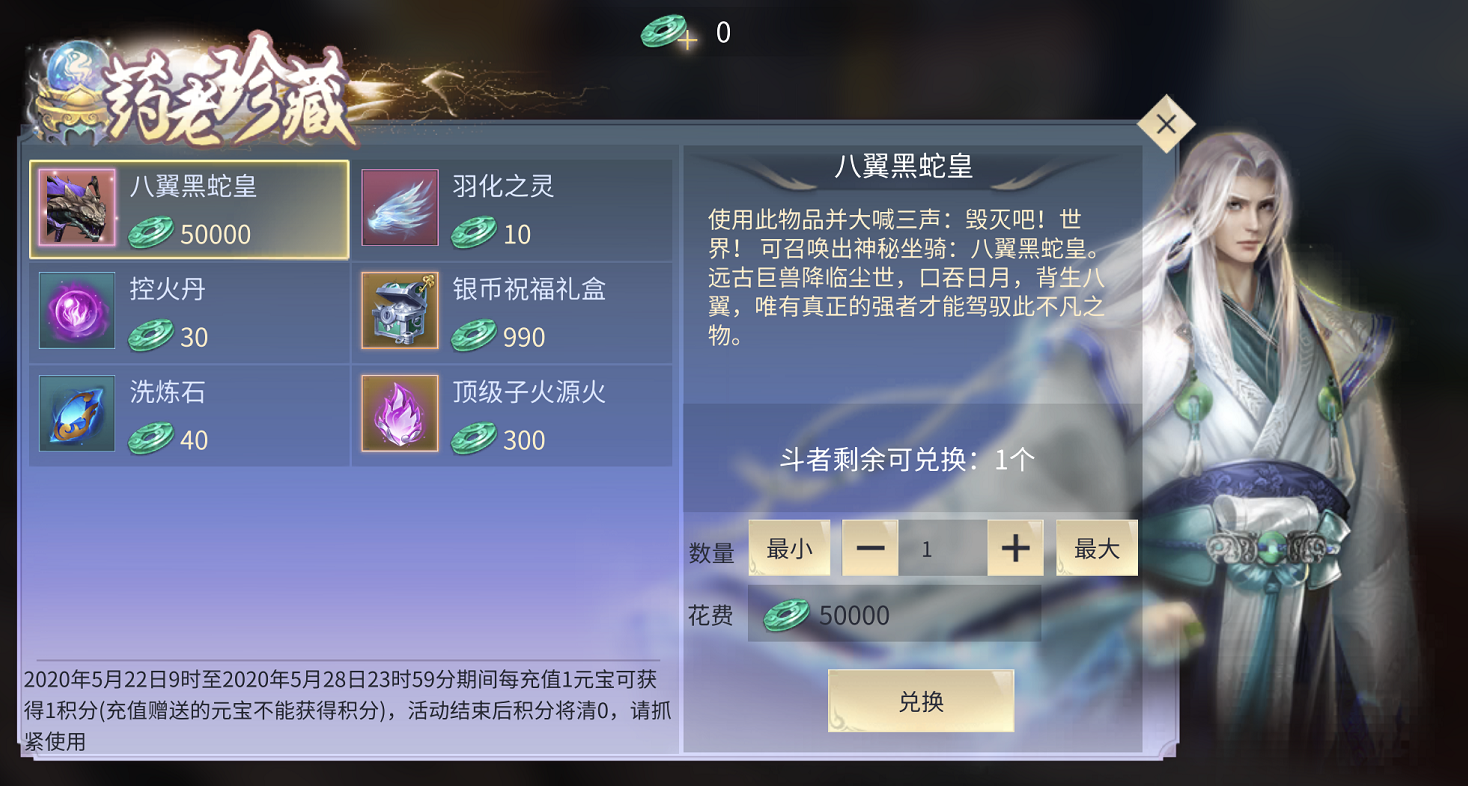Select the 八翼黑蛇皇 mount icon

[x=77, y=208]
